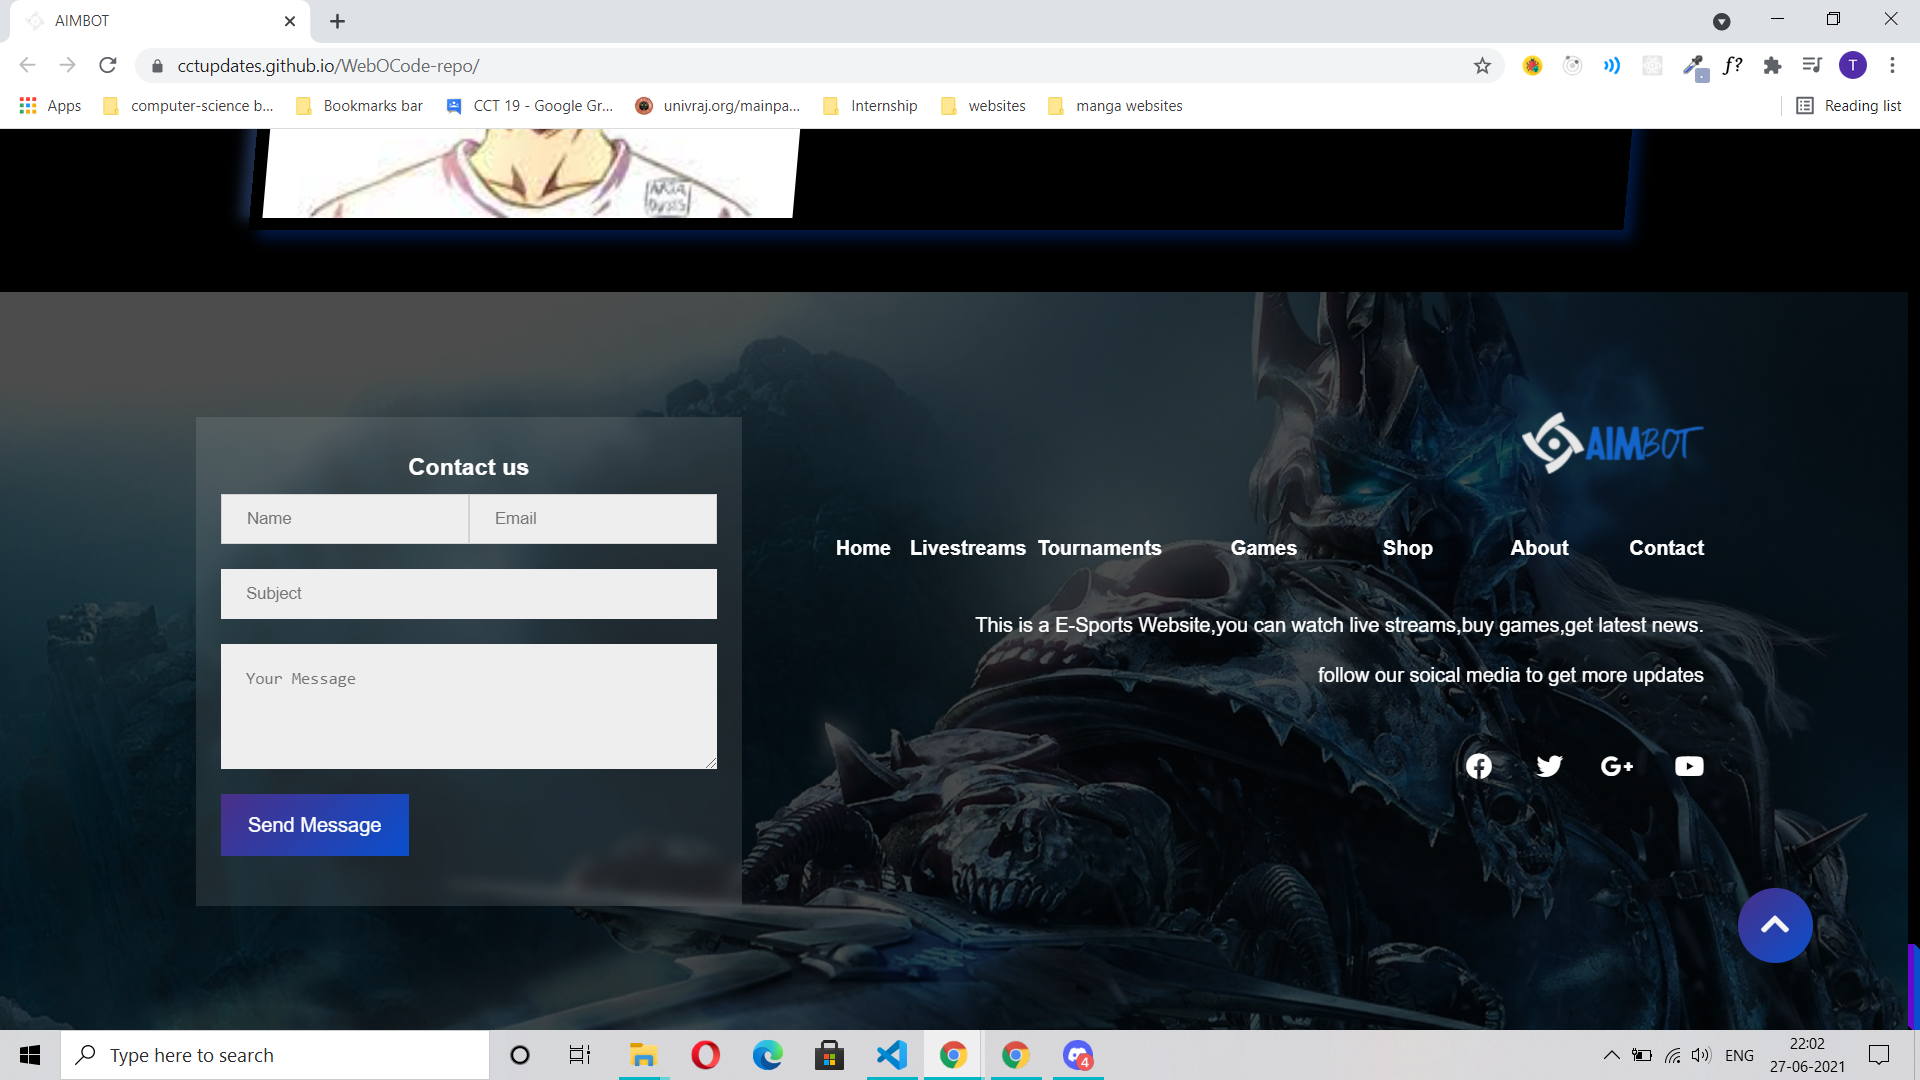Open the Google Plus social icon
Screen dimensions: 1920x1080
point(1617,766)
